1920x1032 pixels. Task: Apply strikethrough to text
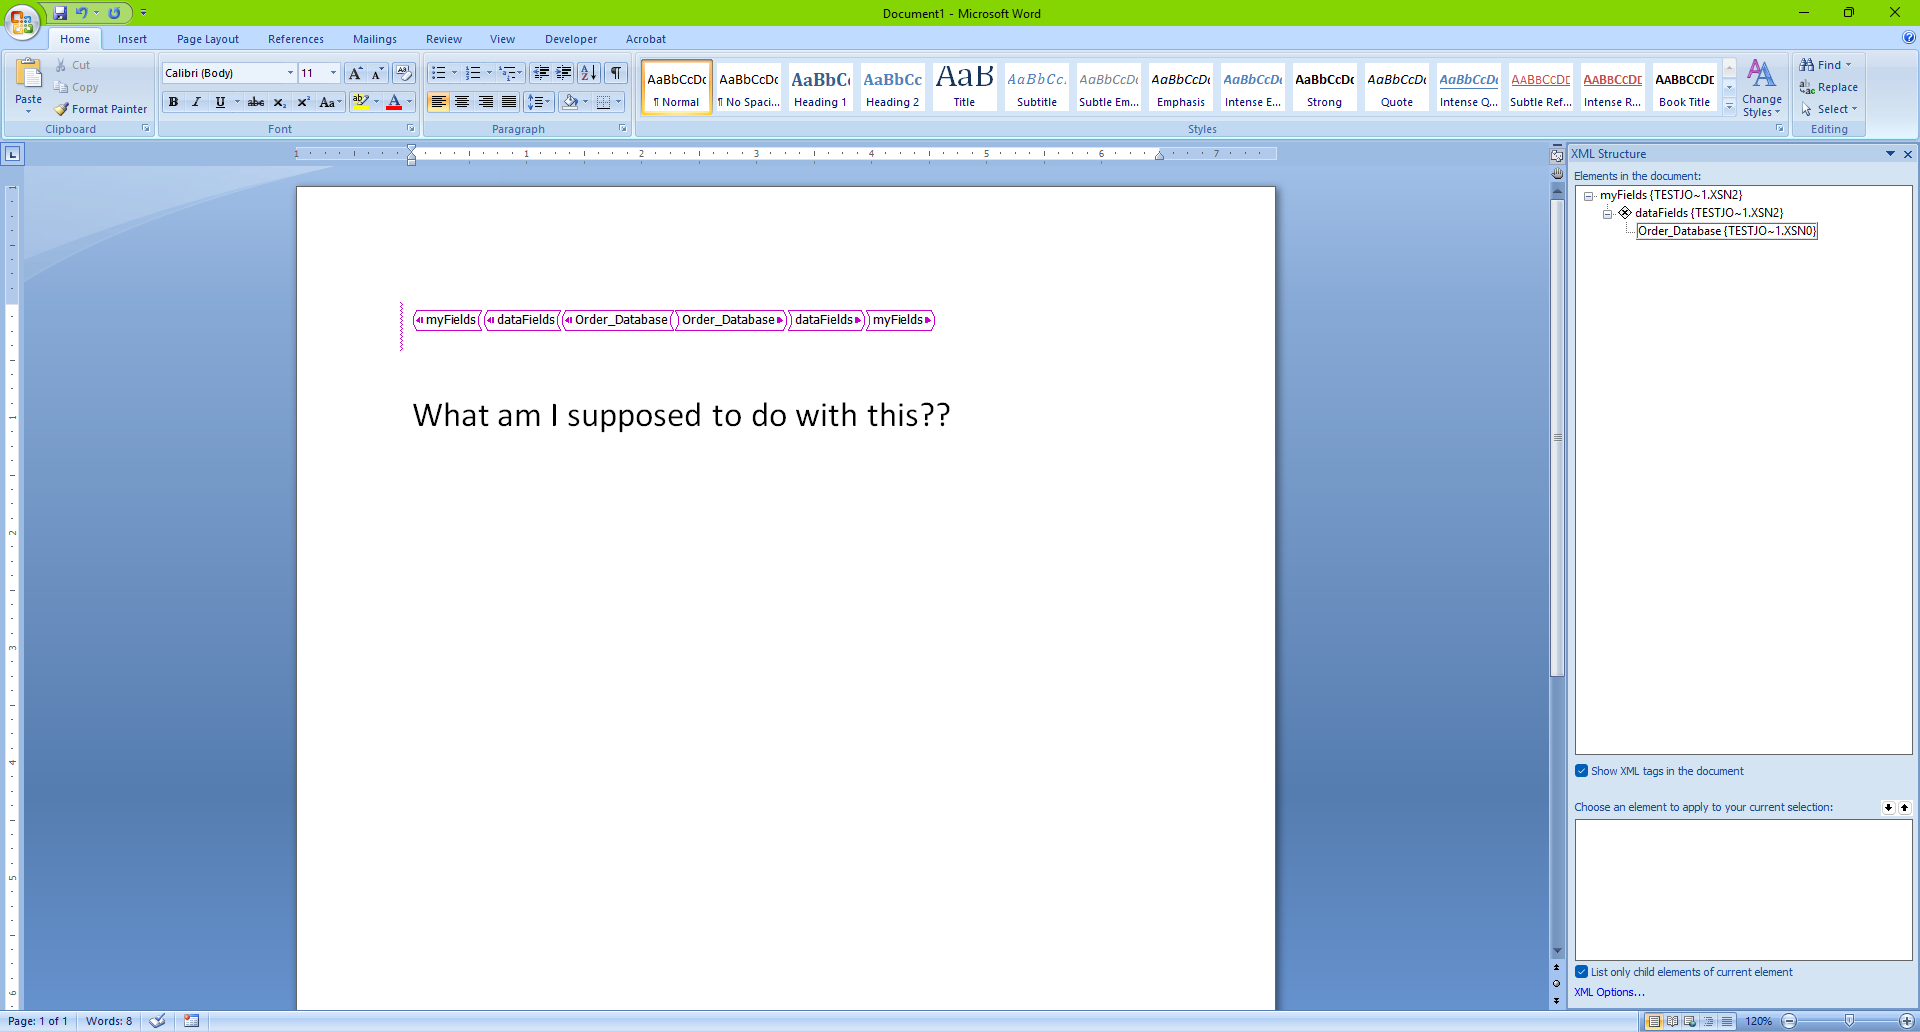pos(256,101)
